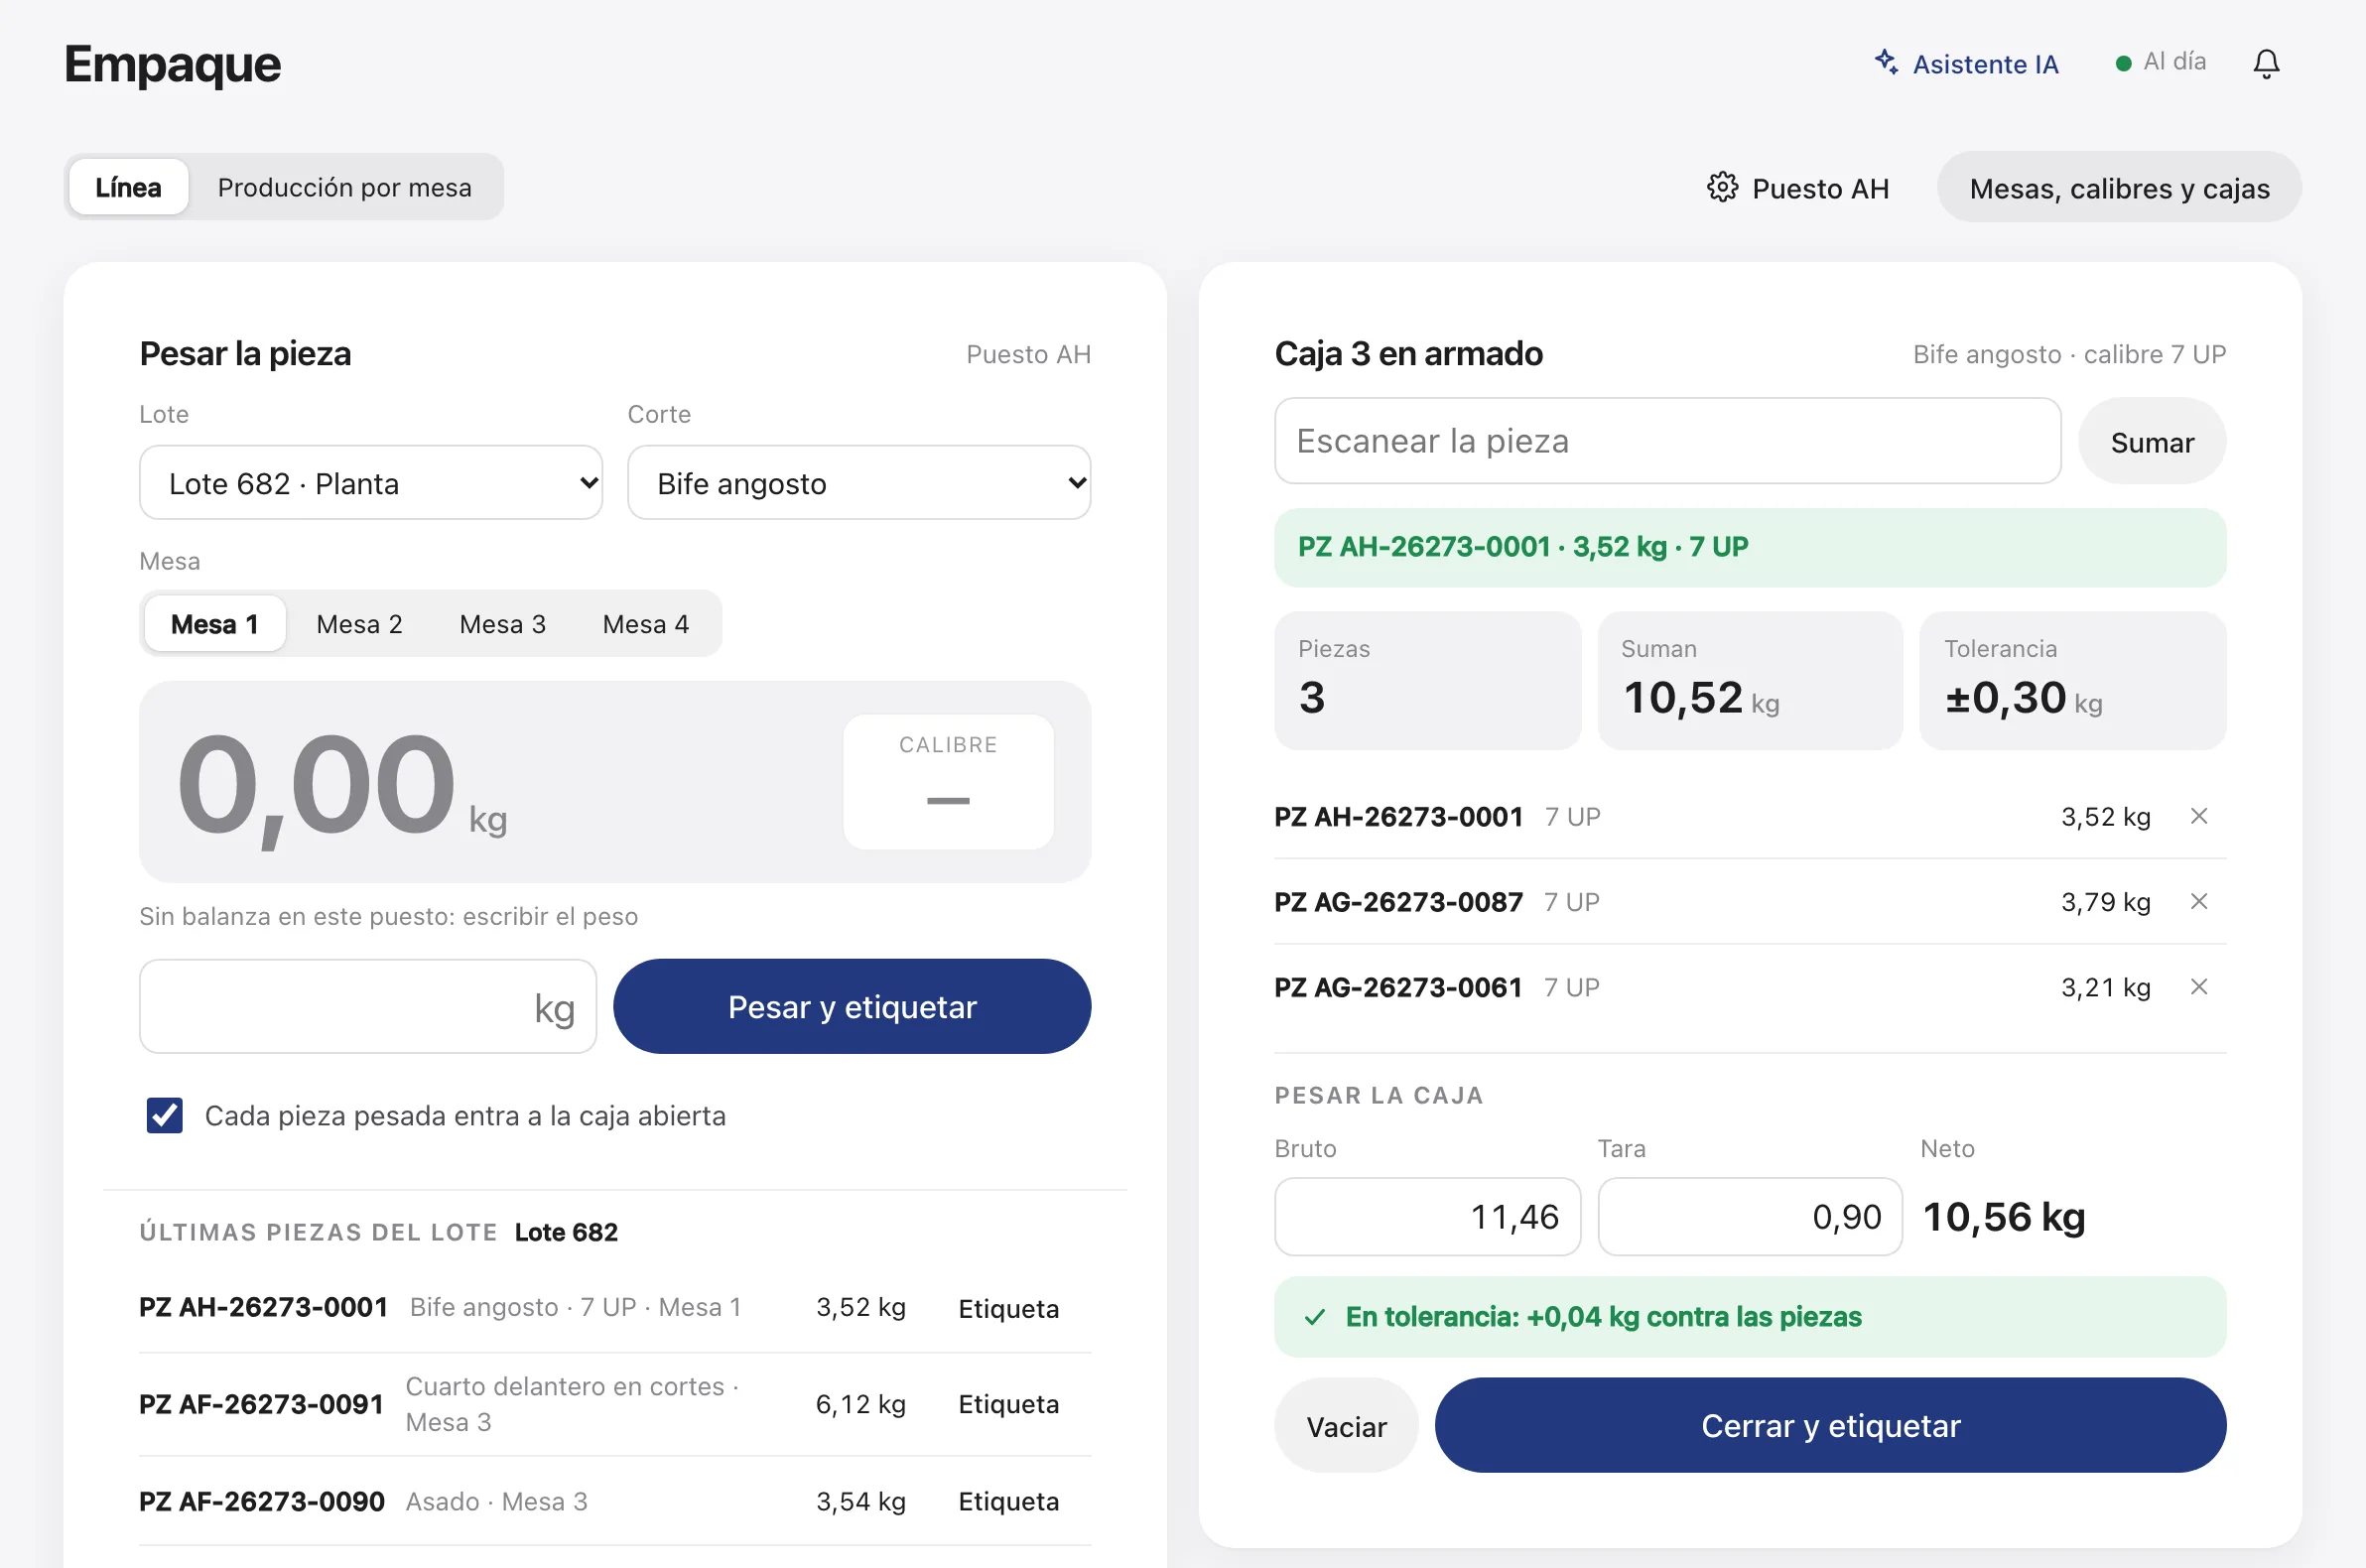The height and width of the screenshot is (1568, 2366).
Task: Click the Pesar y etiquetar button
Action: (852, 1006)
